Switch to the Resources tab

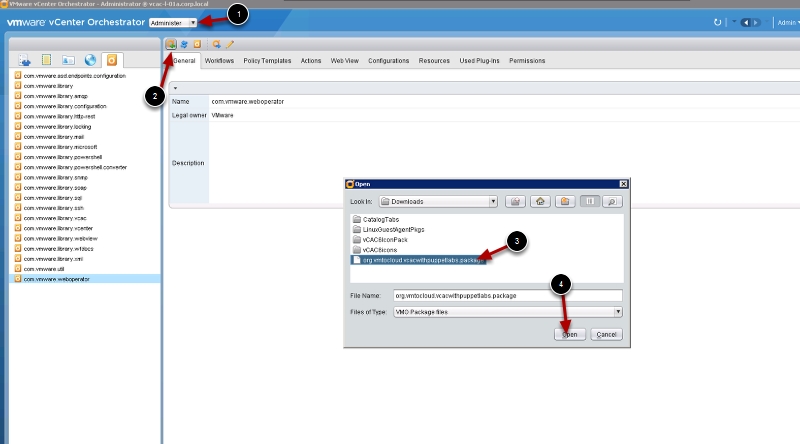(434, 61)
